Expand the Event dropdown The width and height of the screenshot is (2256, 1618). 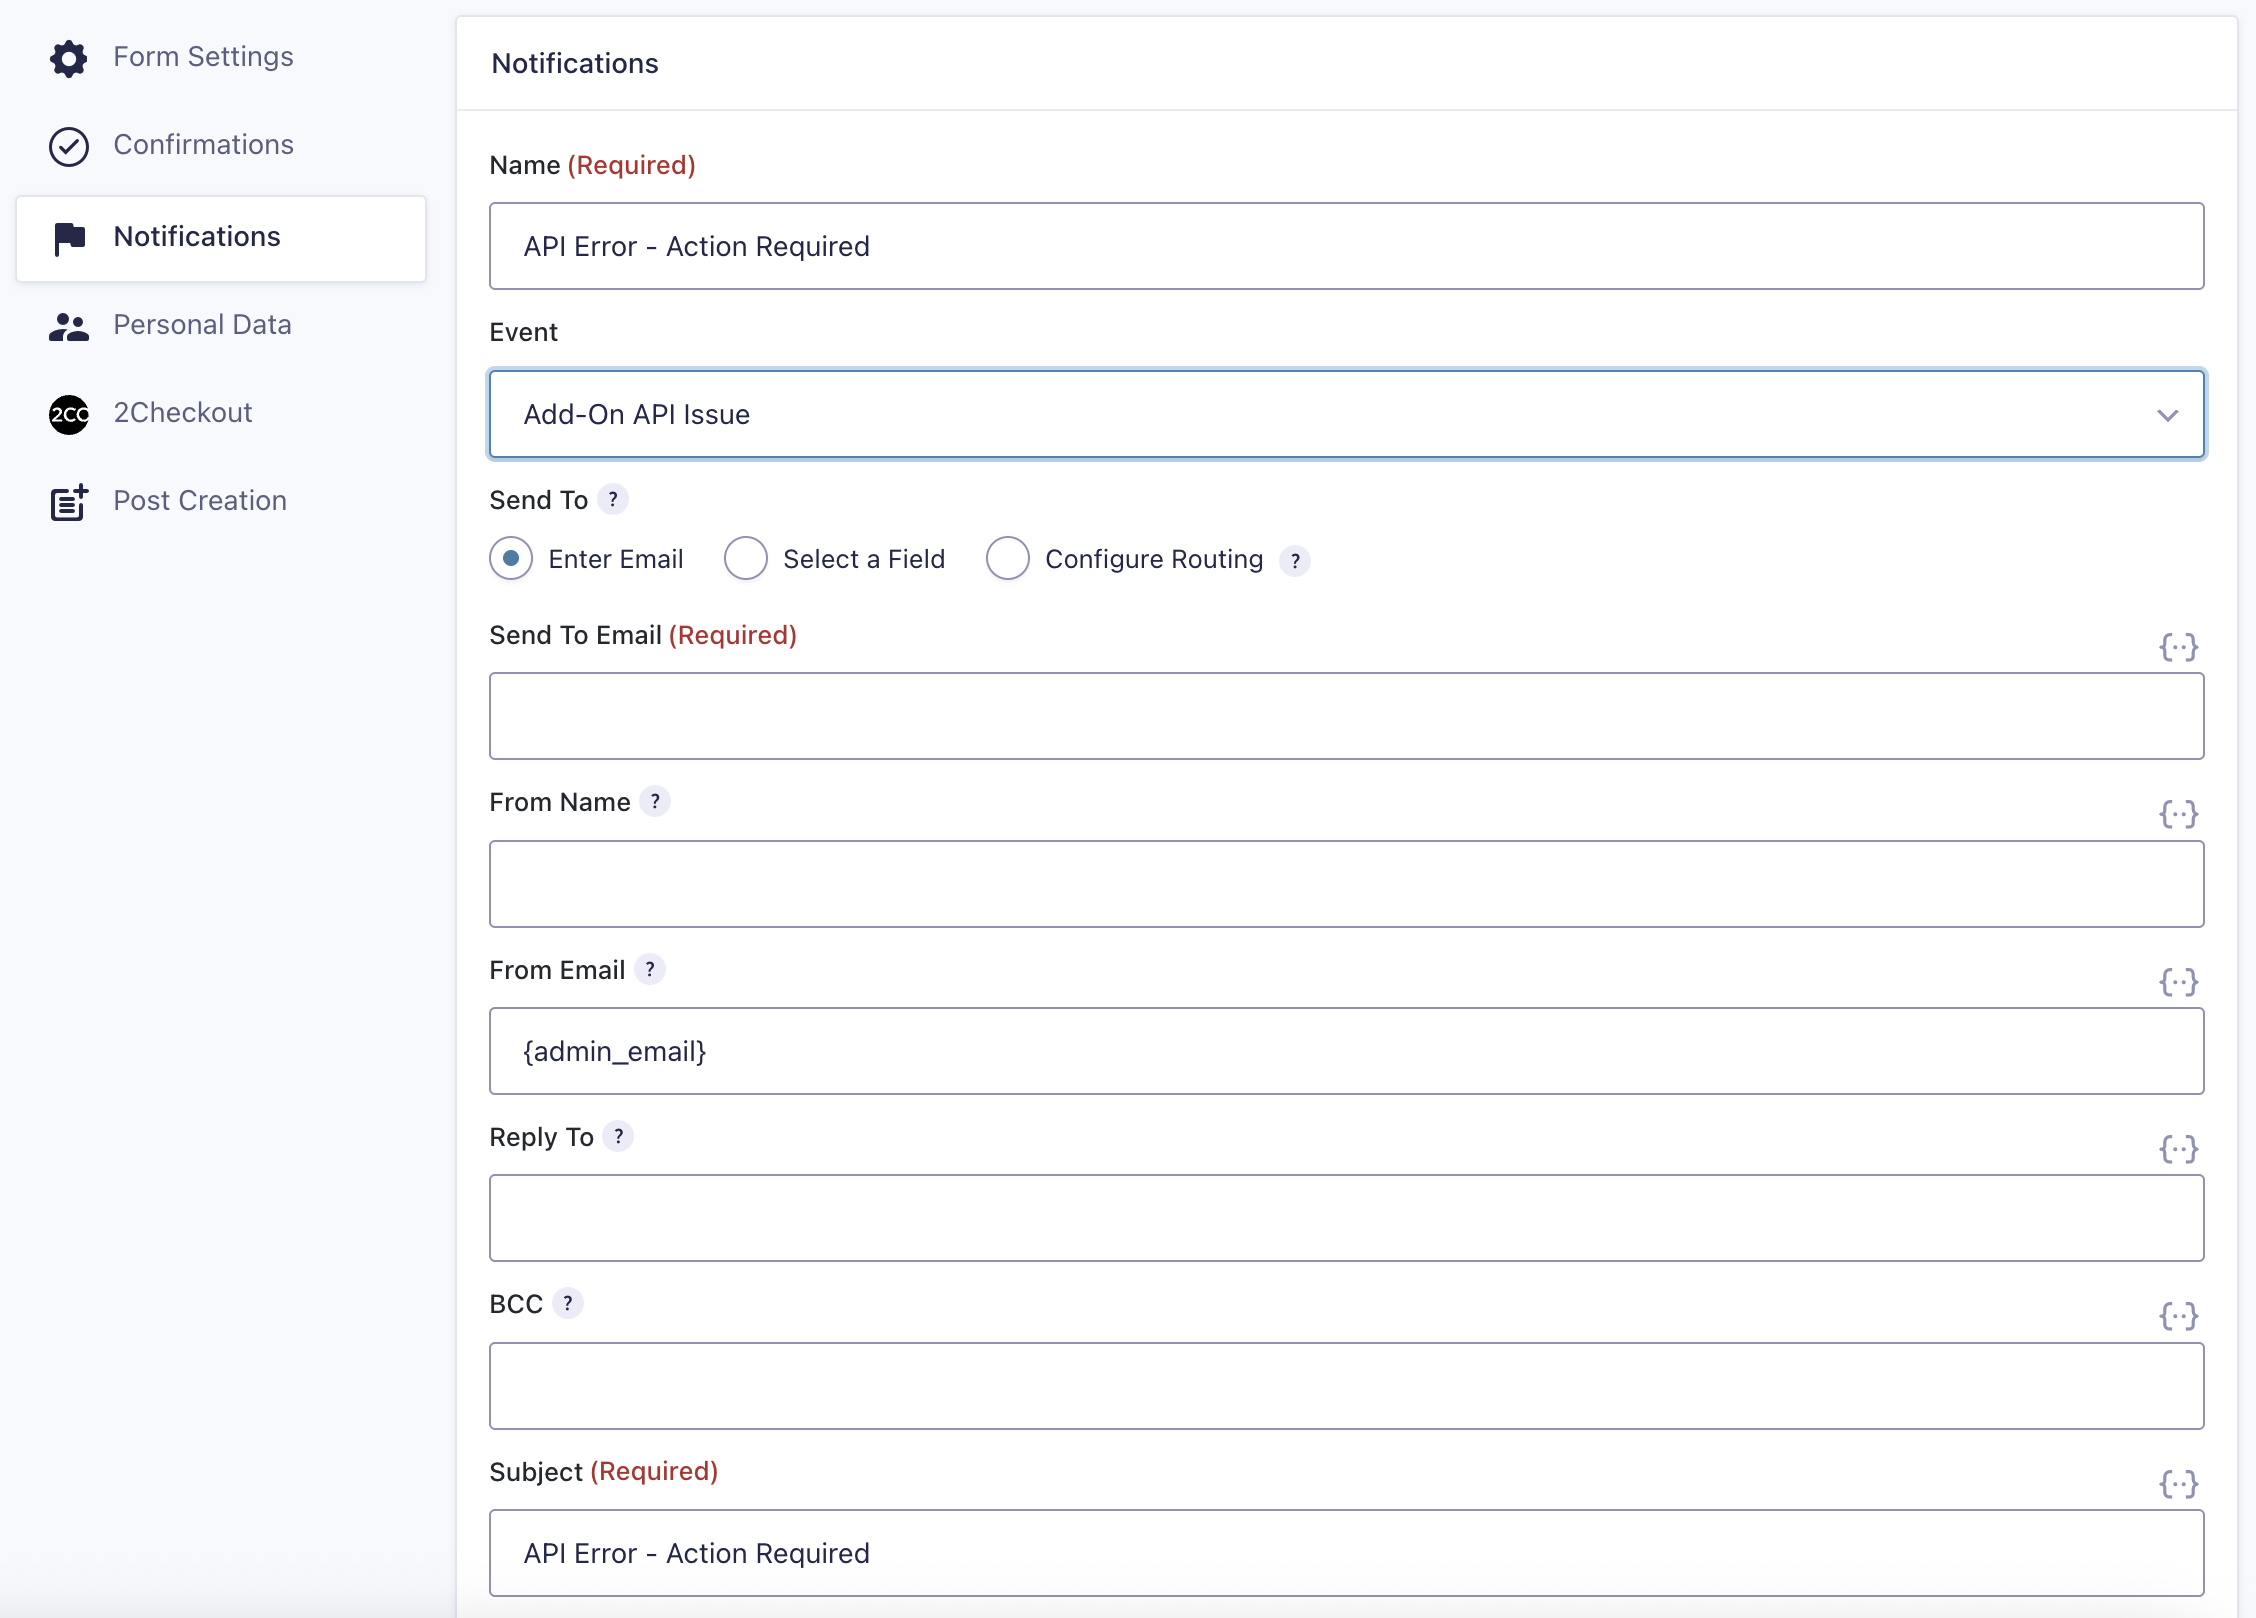point(1346,414)
